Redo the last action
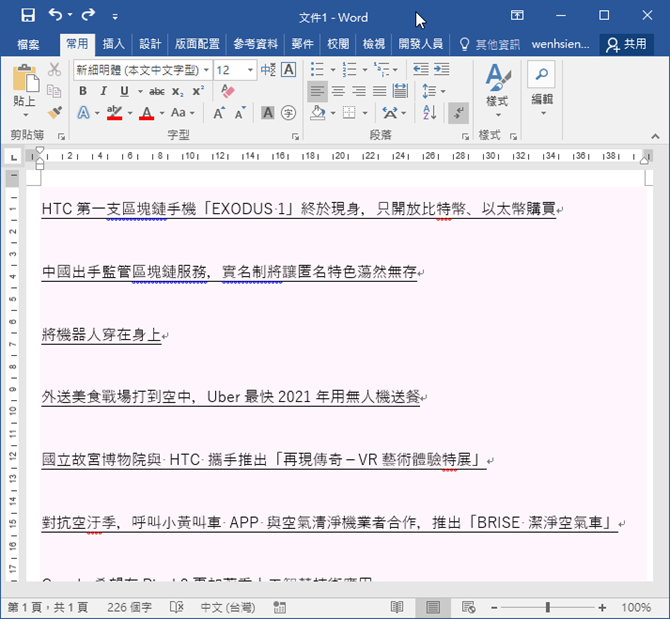This screenshot has width=670, height=619. point(88,15)
